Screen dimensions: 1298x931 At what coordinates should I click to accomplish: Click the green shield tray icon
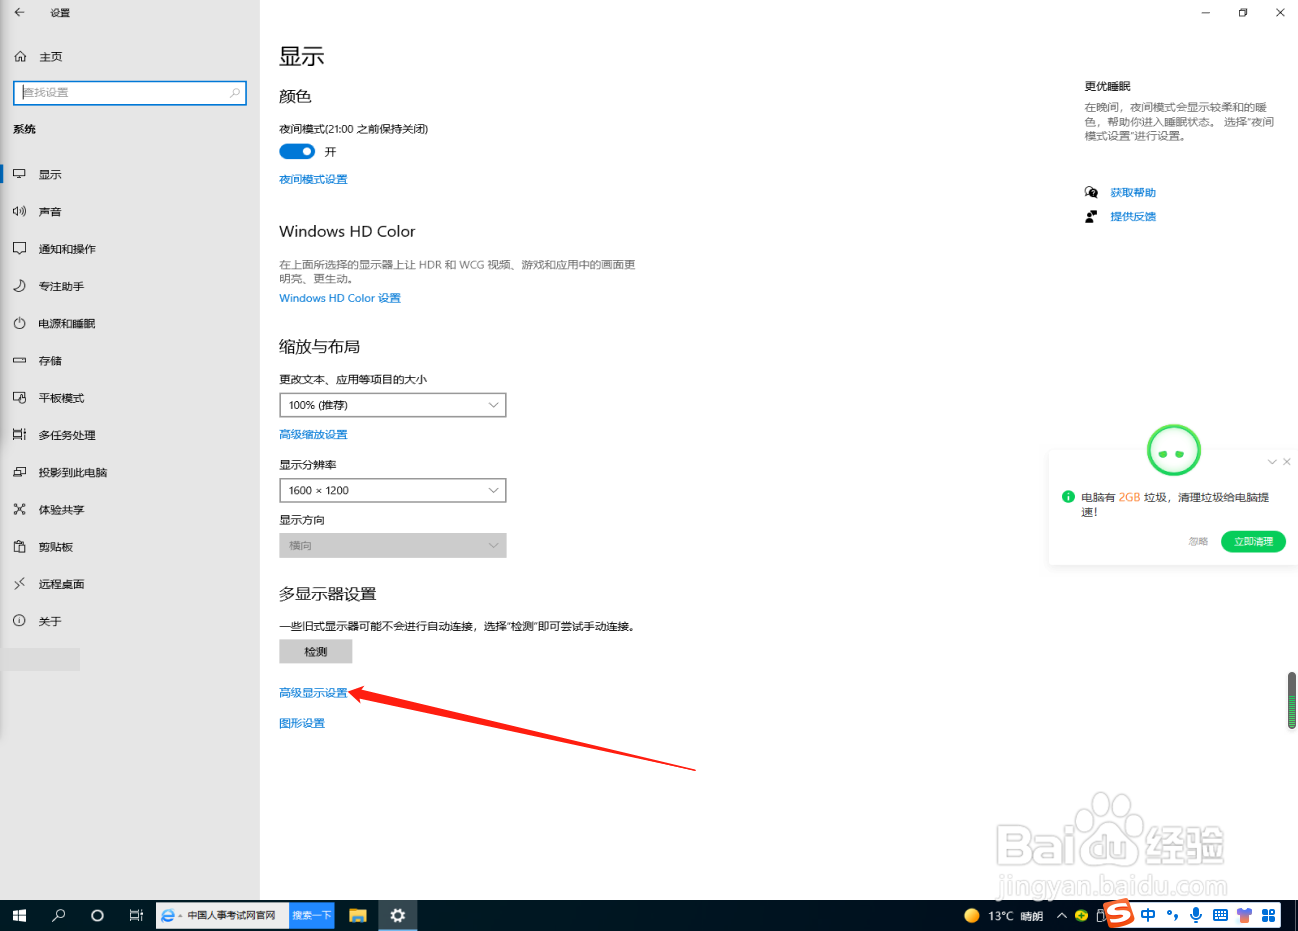(x=1082, y=916)
